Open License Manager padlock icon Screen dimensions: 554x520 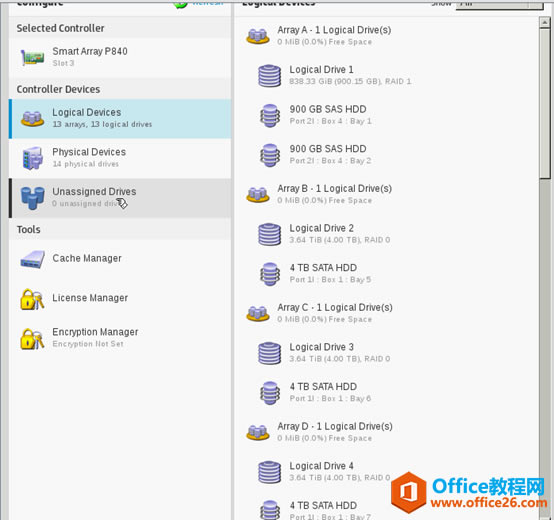coord(32,299)
